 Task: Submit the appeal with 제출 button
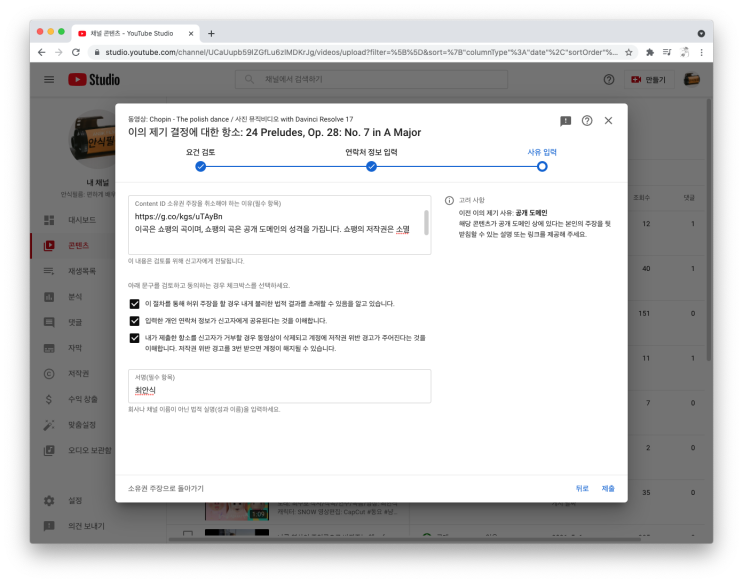click(x=608, y=488)
